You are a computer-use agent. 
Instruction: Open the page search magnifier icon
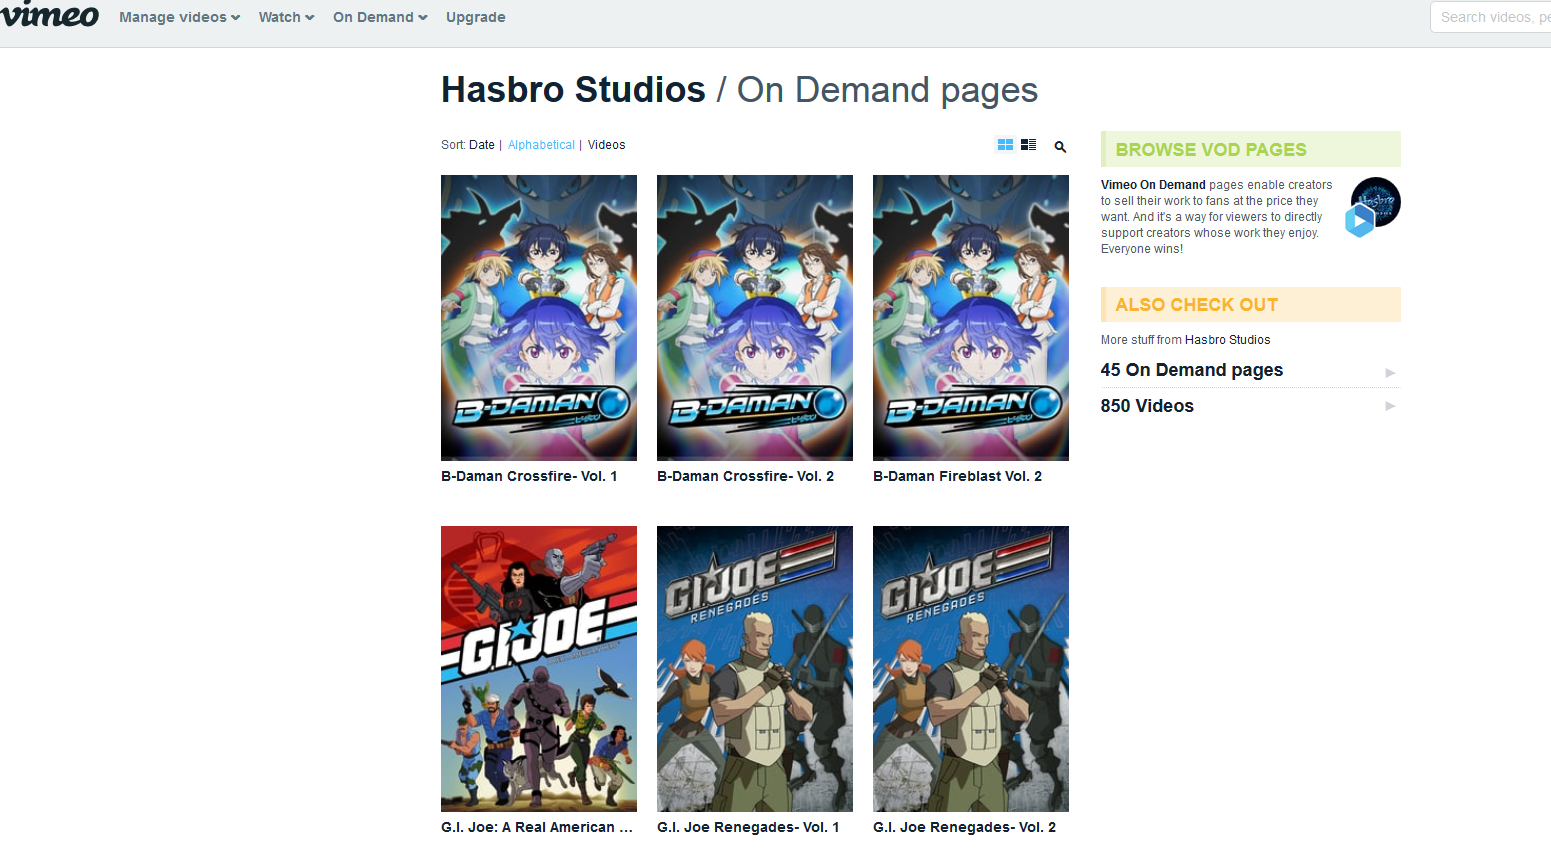click(1060, 146)
